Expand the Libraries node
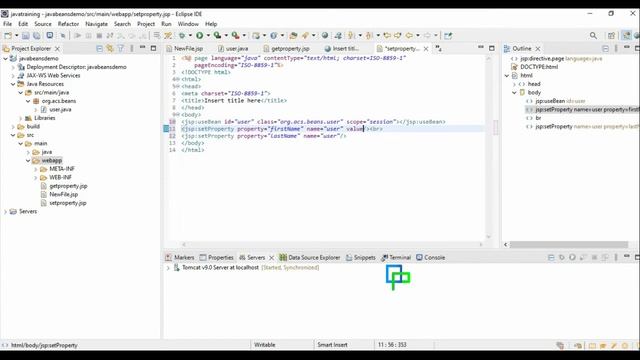 pyautogui.click(x=21, y=118)
